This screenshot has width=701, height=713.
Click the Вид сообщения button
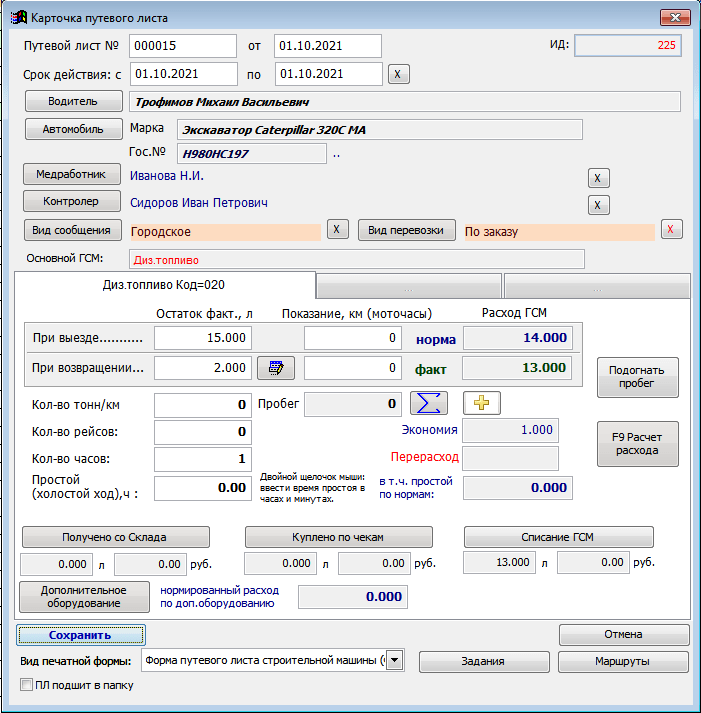tap(73, 230)
